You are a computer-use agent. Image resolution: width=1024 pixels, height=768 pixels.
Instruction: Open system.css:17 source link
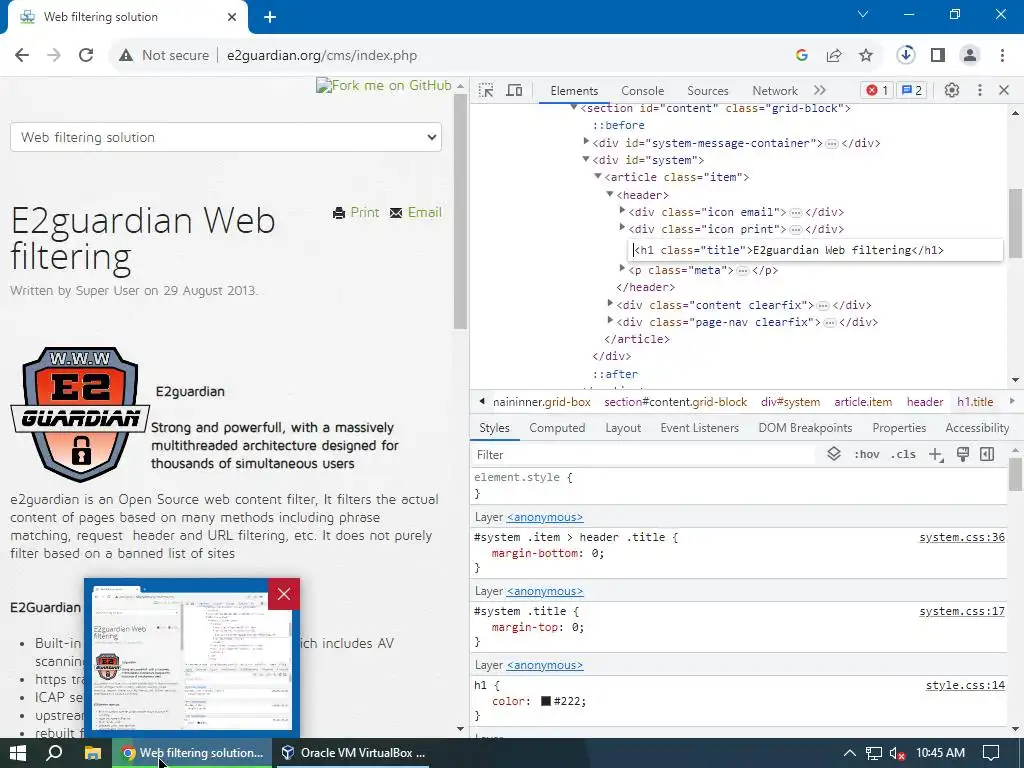click(x=962, y=611)
